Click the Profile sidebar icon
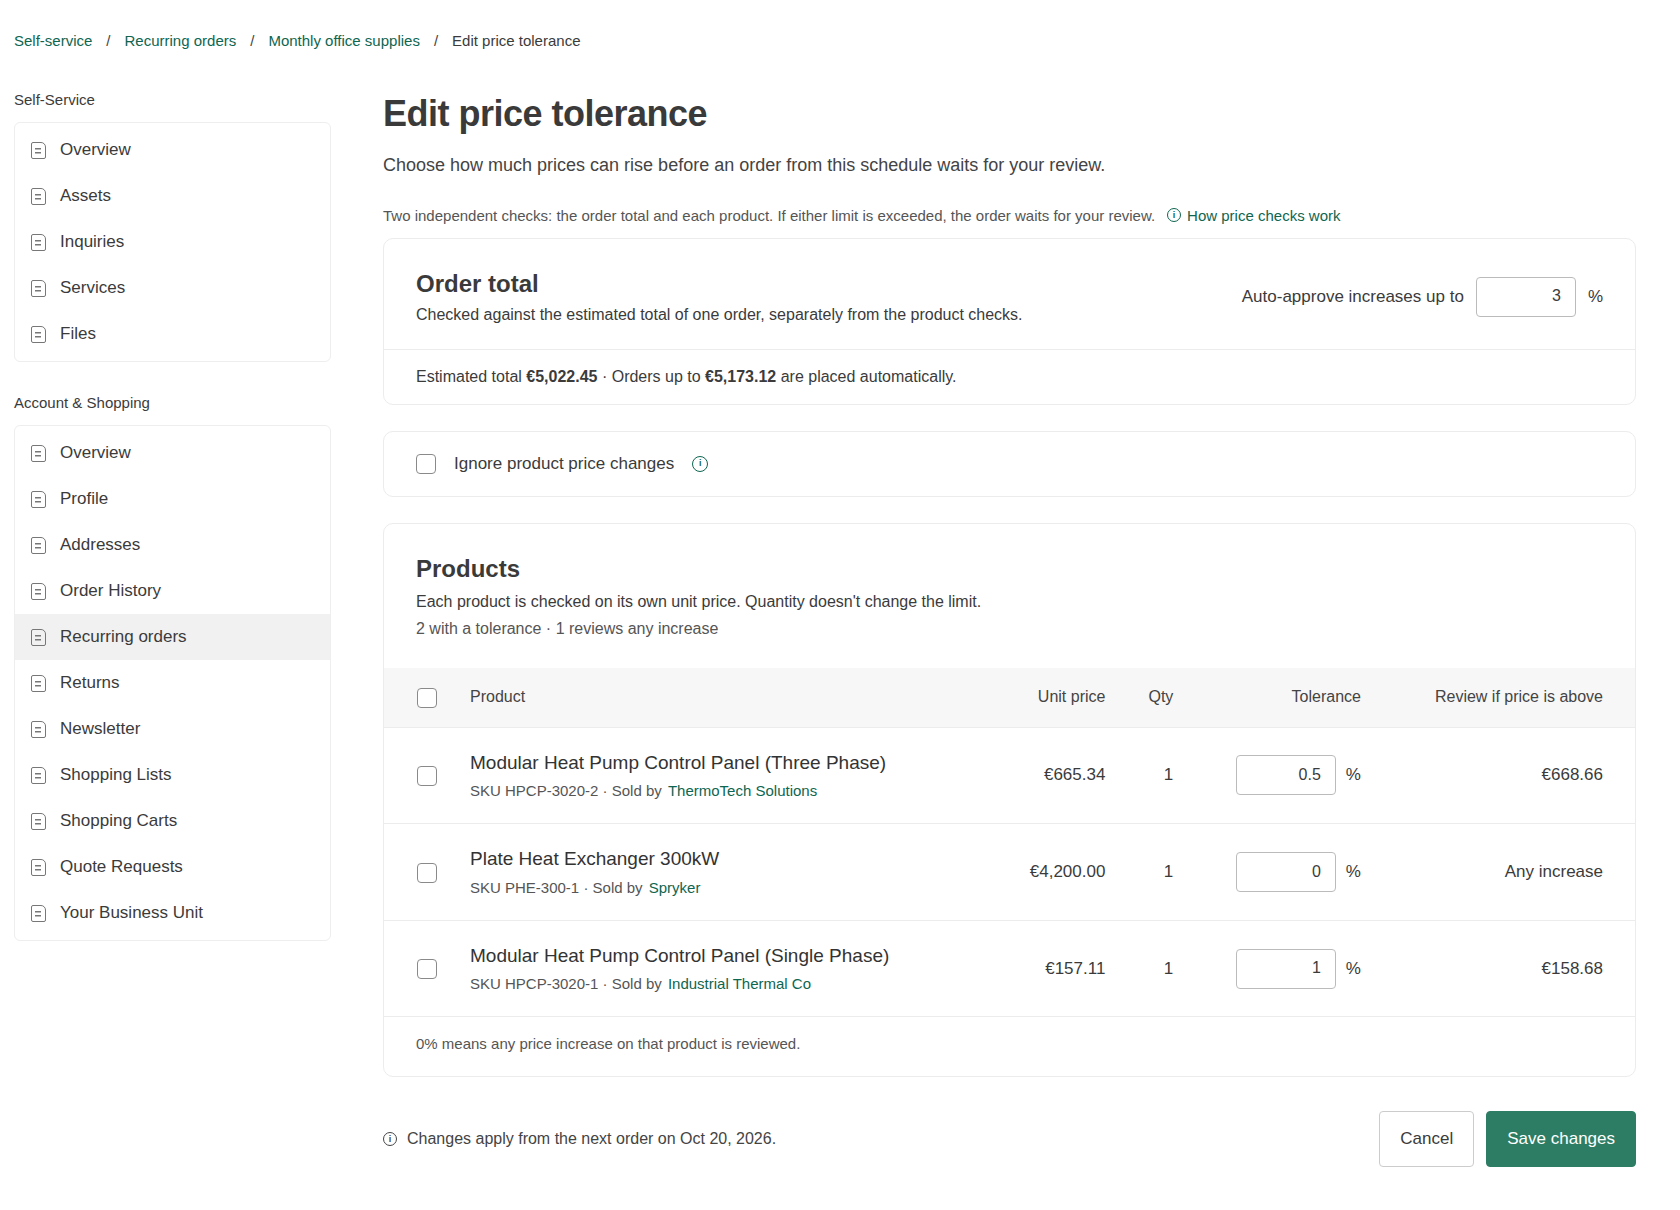The height and width of the screenshot is (1210, 1680). point(39,499)
